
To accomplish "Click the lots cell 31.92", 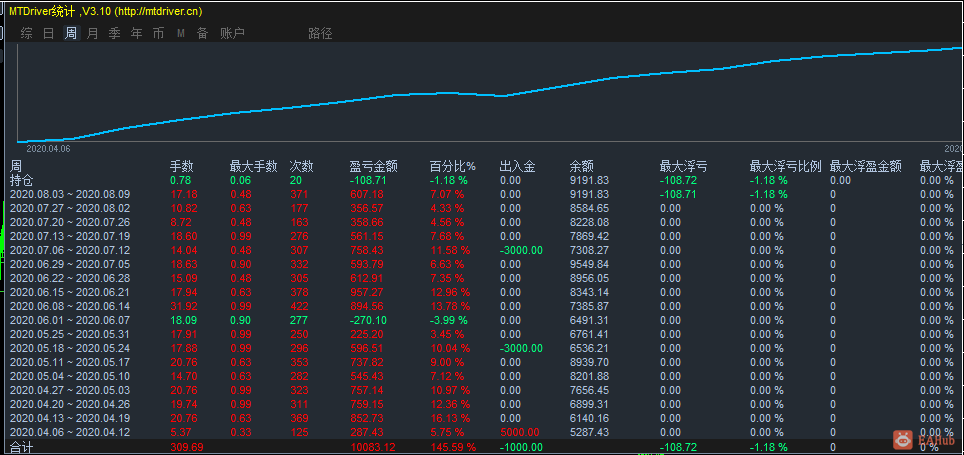I will (x=184, y=306).
